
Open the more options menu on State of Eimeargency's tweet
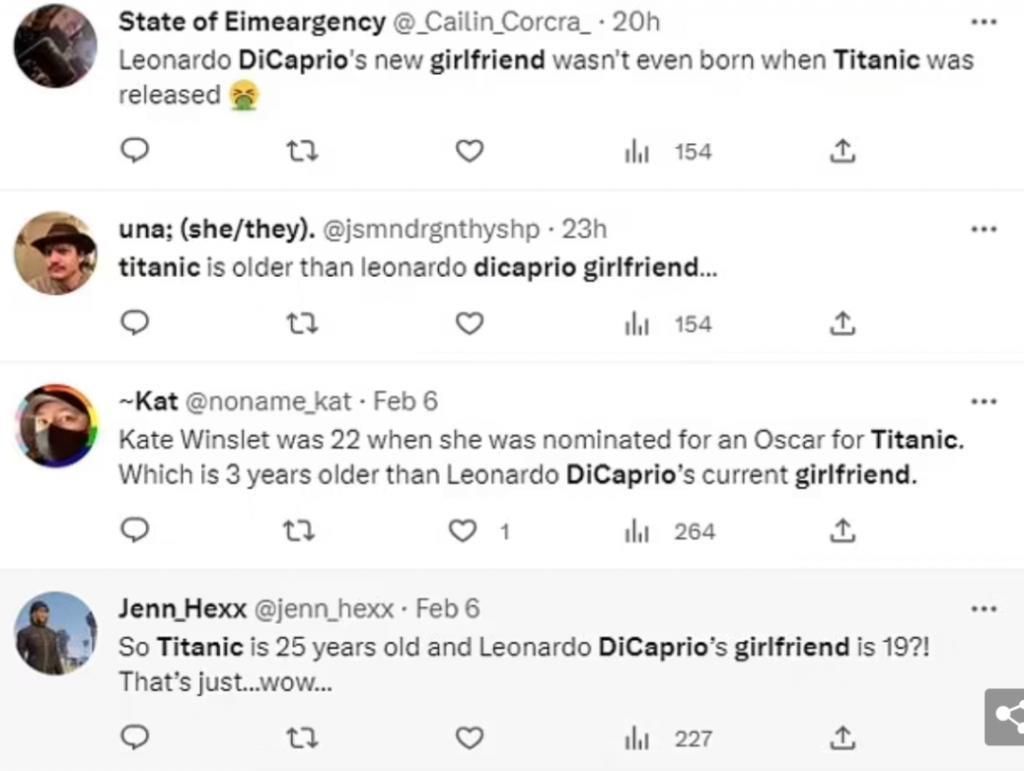click(x=985, y=22)
